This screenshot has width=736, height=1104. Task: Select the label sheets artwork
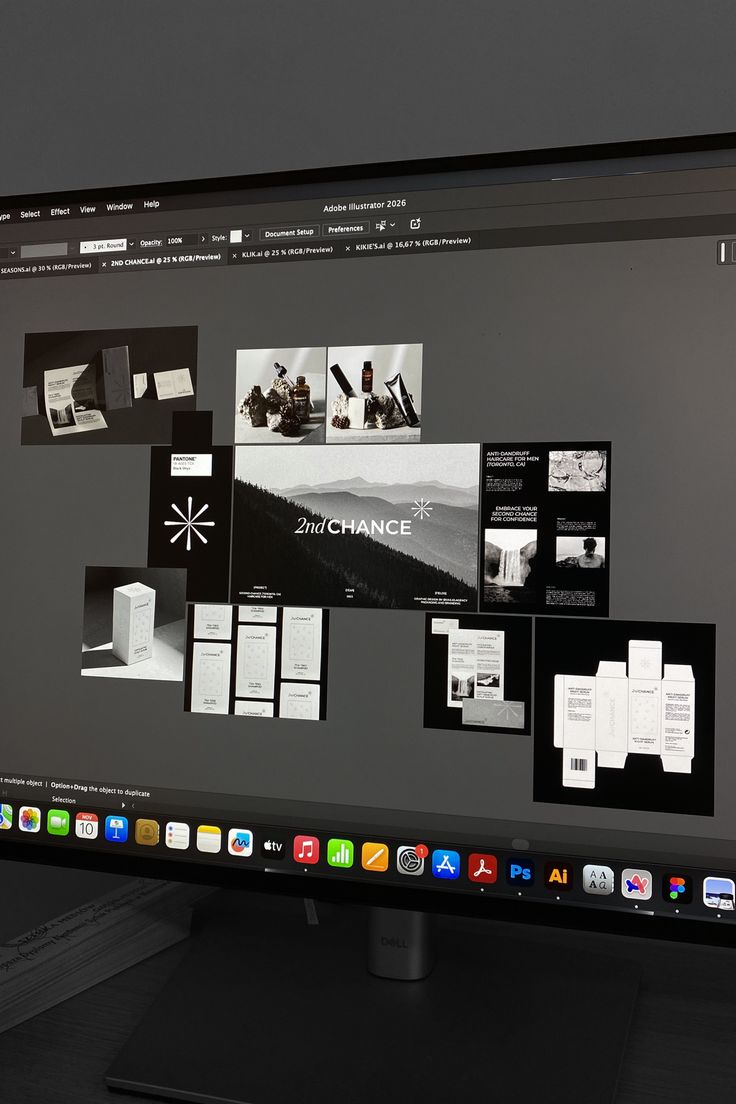pyautogui.click(x=256, y=662)
